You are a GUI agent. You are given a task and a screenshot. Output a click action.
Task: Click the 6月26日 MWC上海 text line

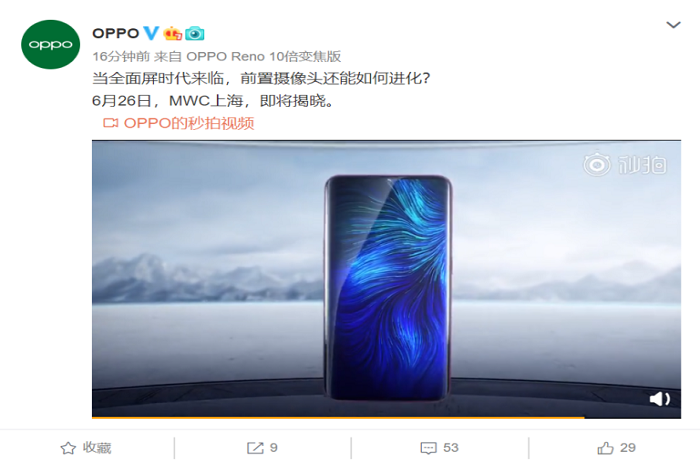tap(213, 101)
